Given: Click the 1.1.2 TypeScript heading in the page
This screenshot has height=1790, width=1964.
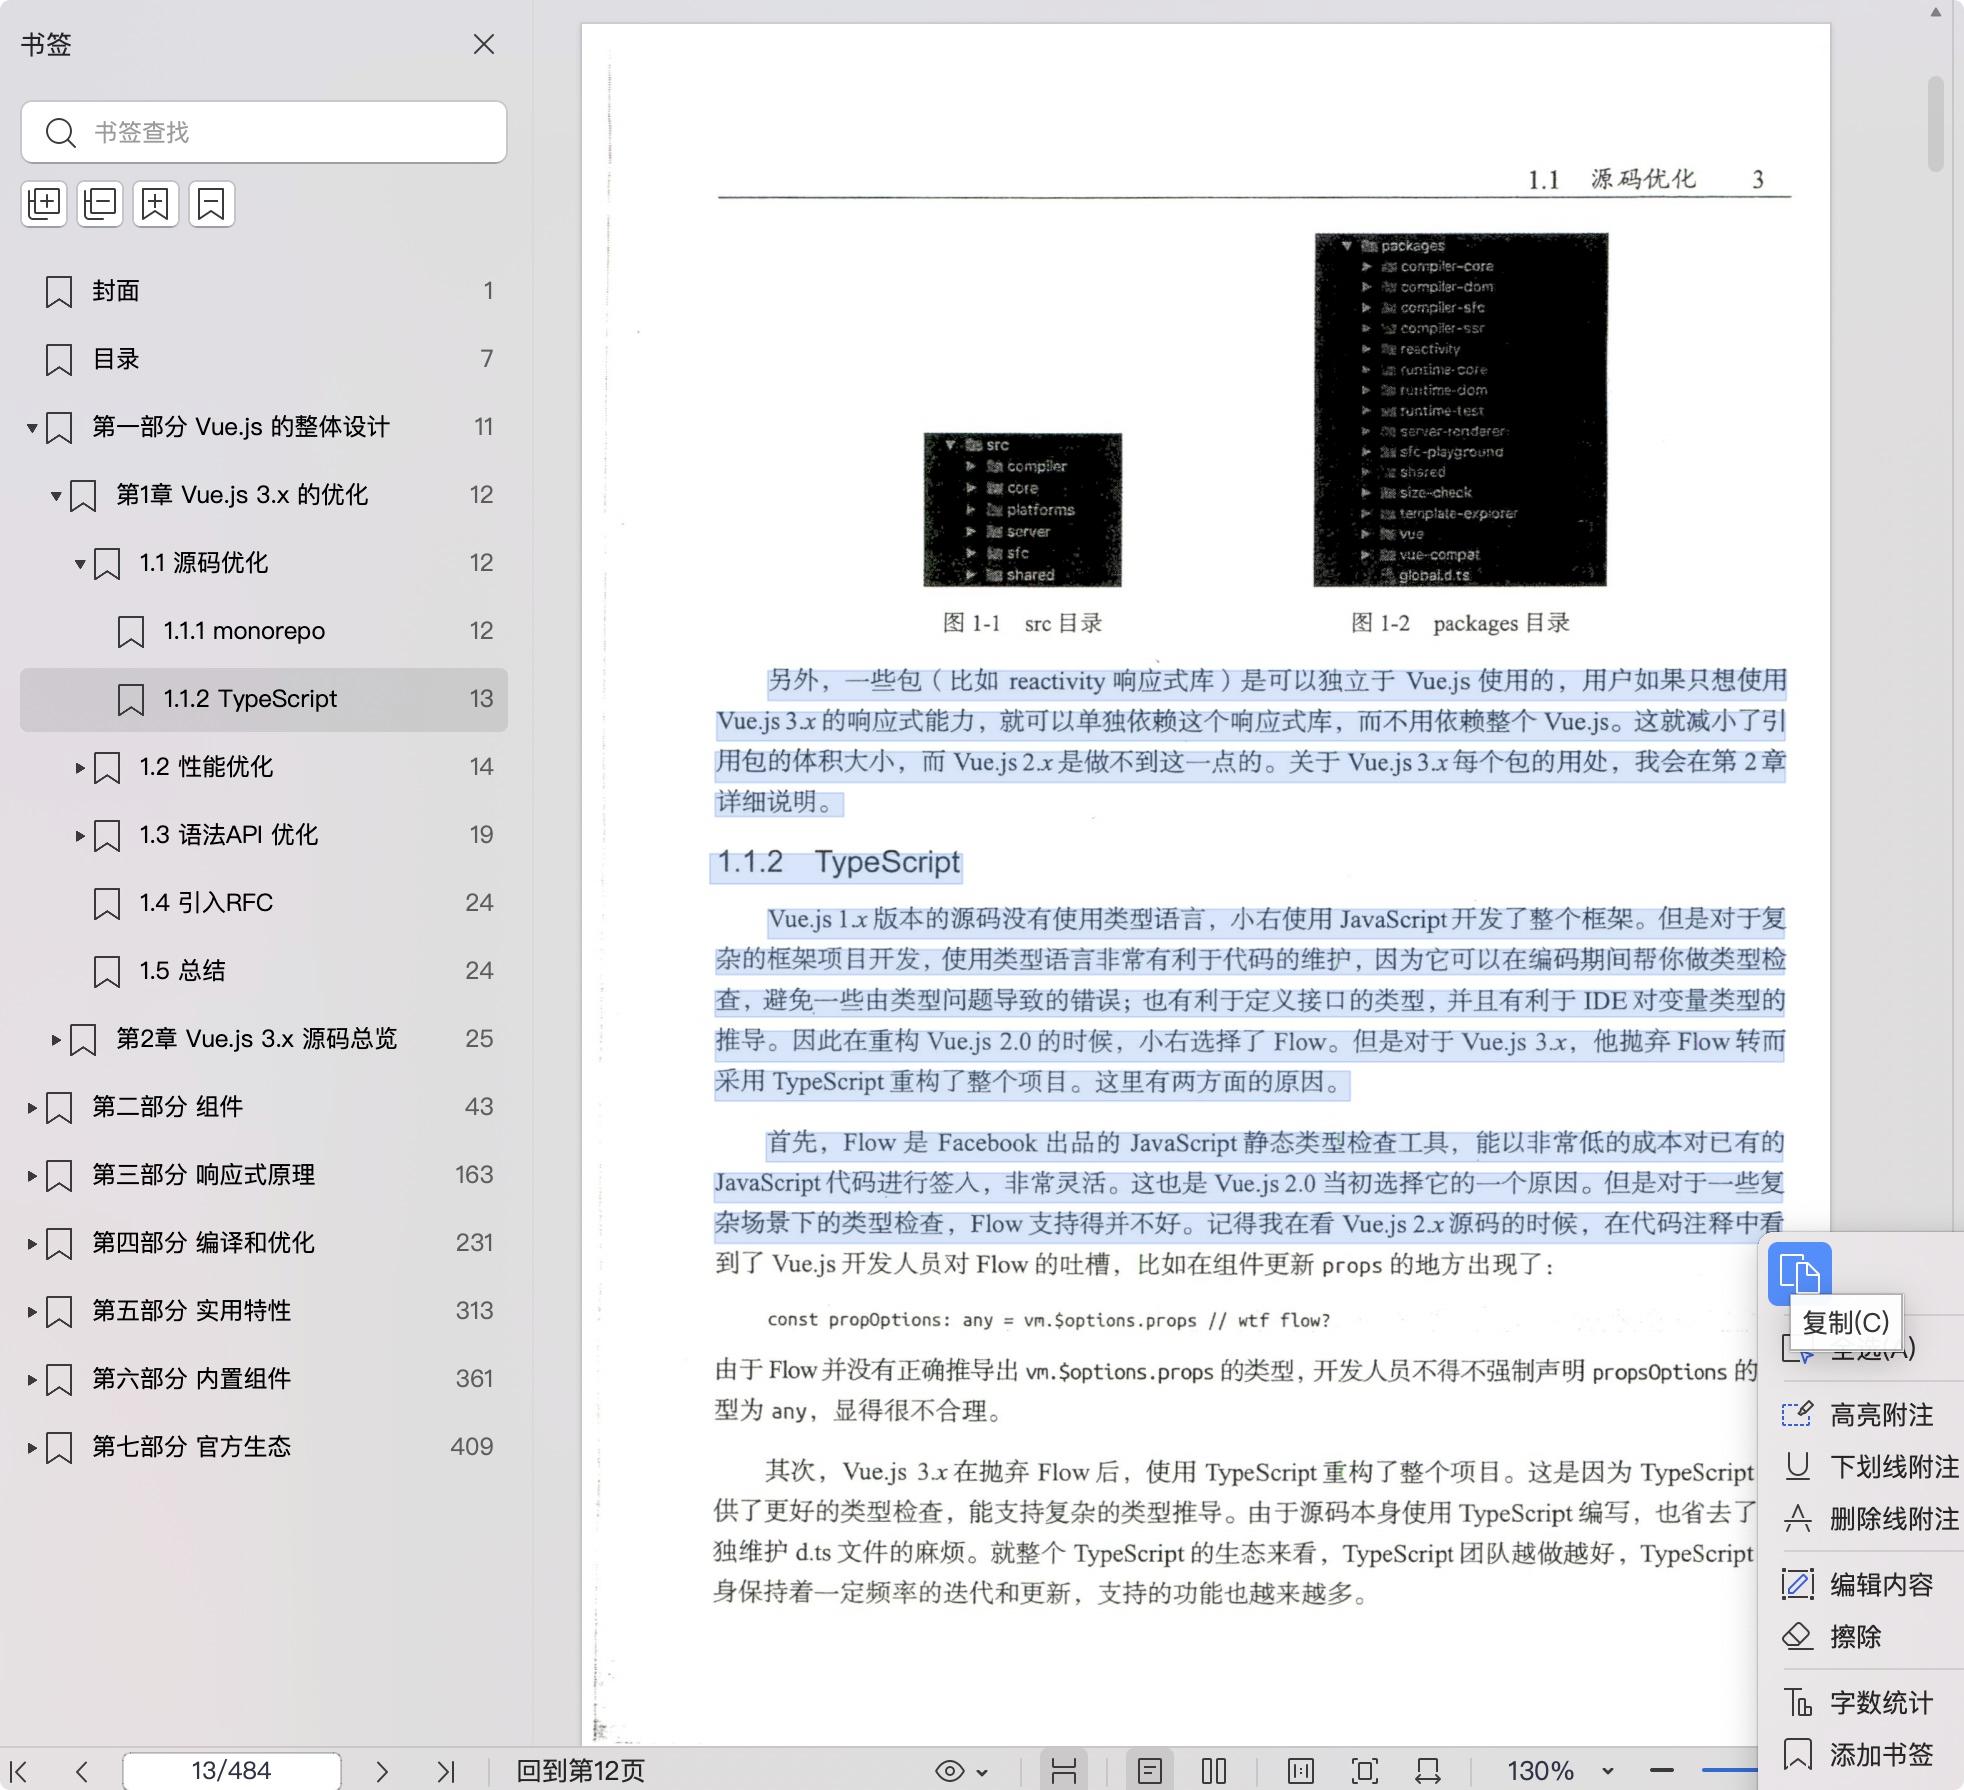Looking at the screenshot, I should point(838,862).
